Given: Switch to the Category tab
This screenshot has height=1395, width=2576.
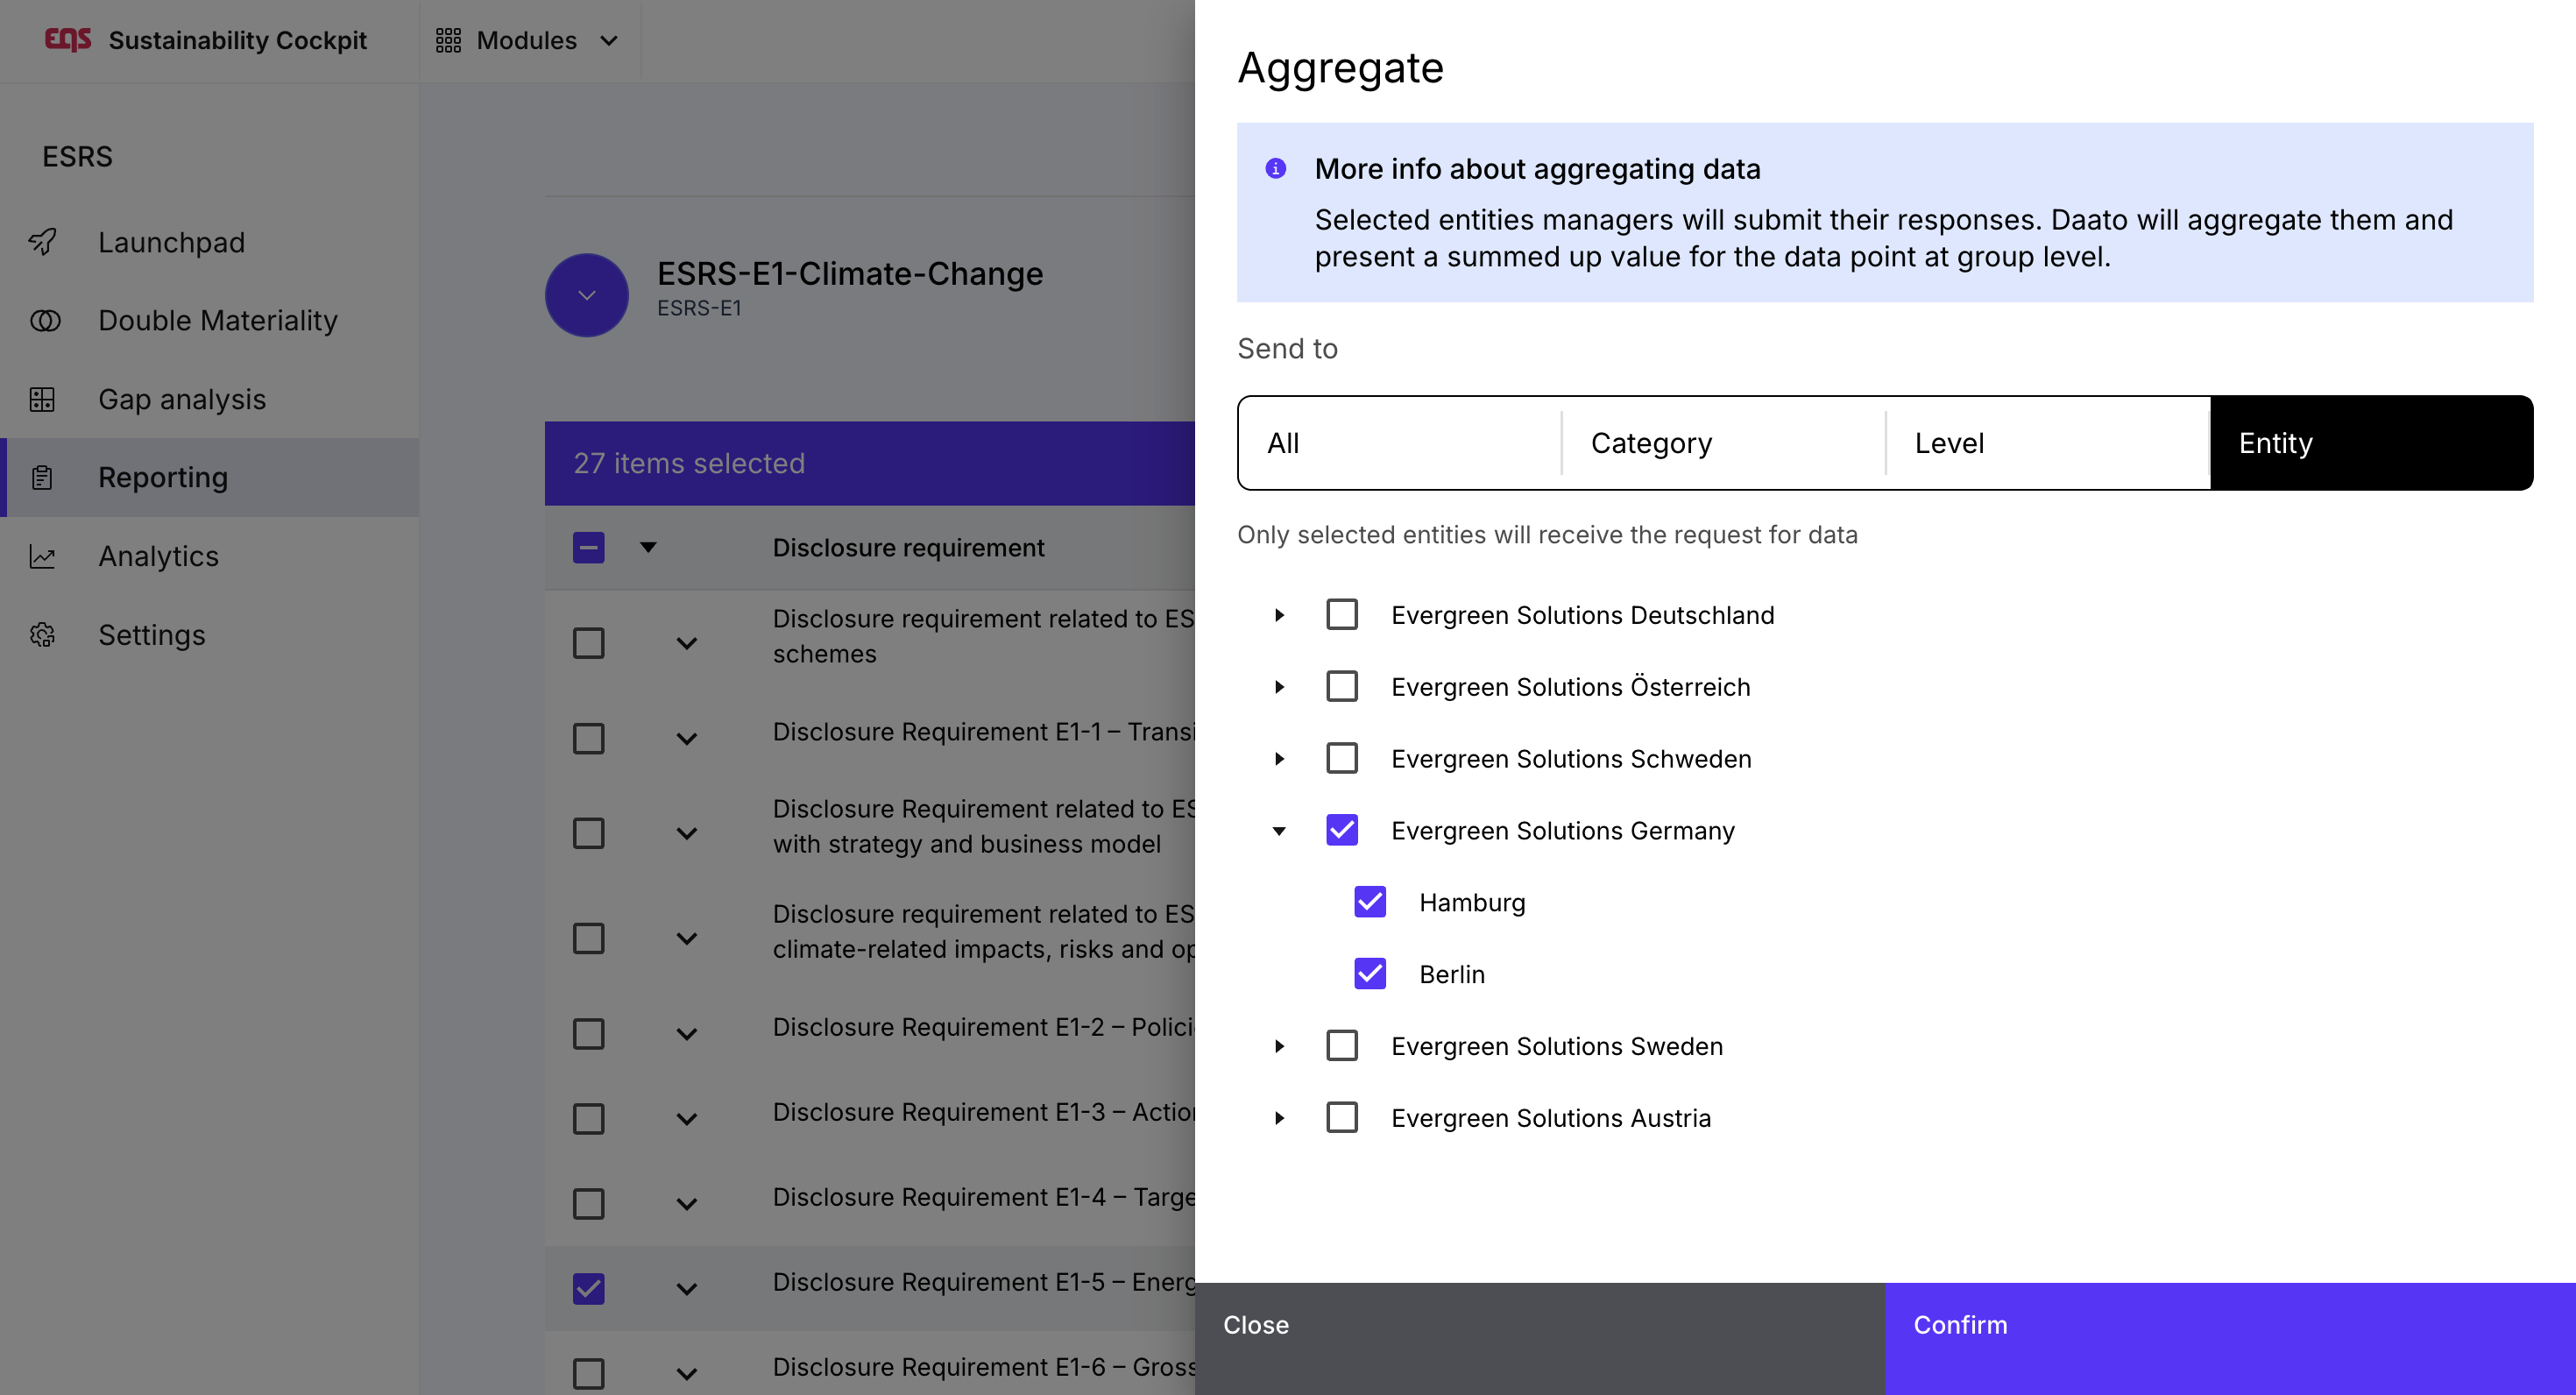Looking at the screenshot, I should pos(1722,443).
